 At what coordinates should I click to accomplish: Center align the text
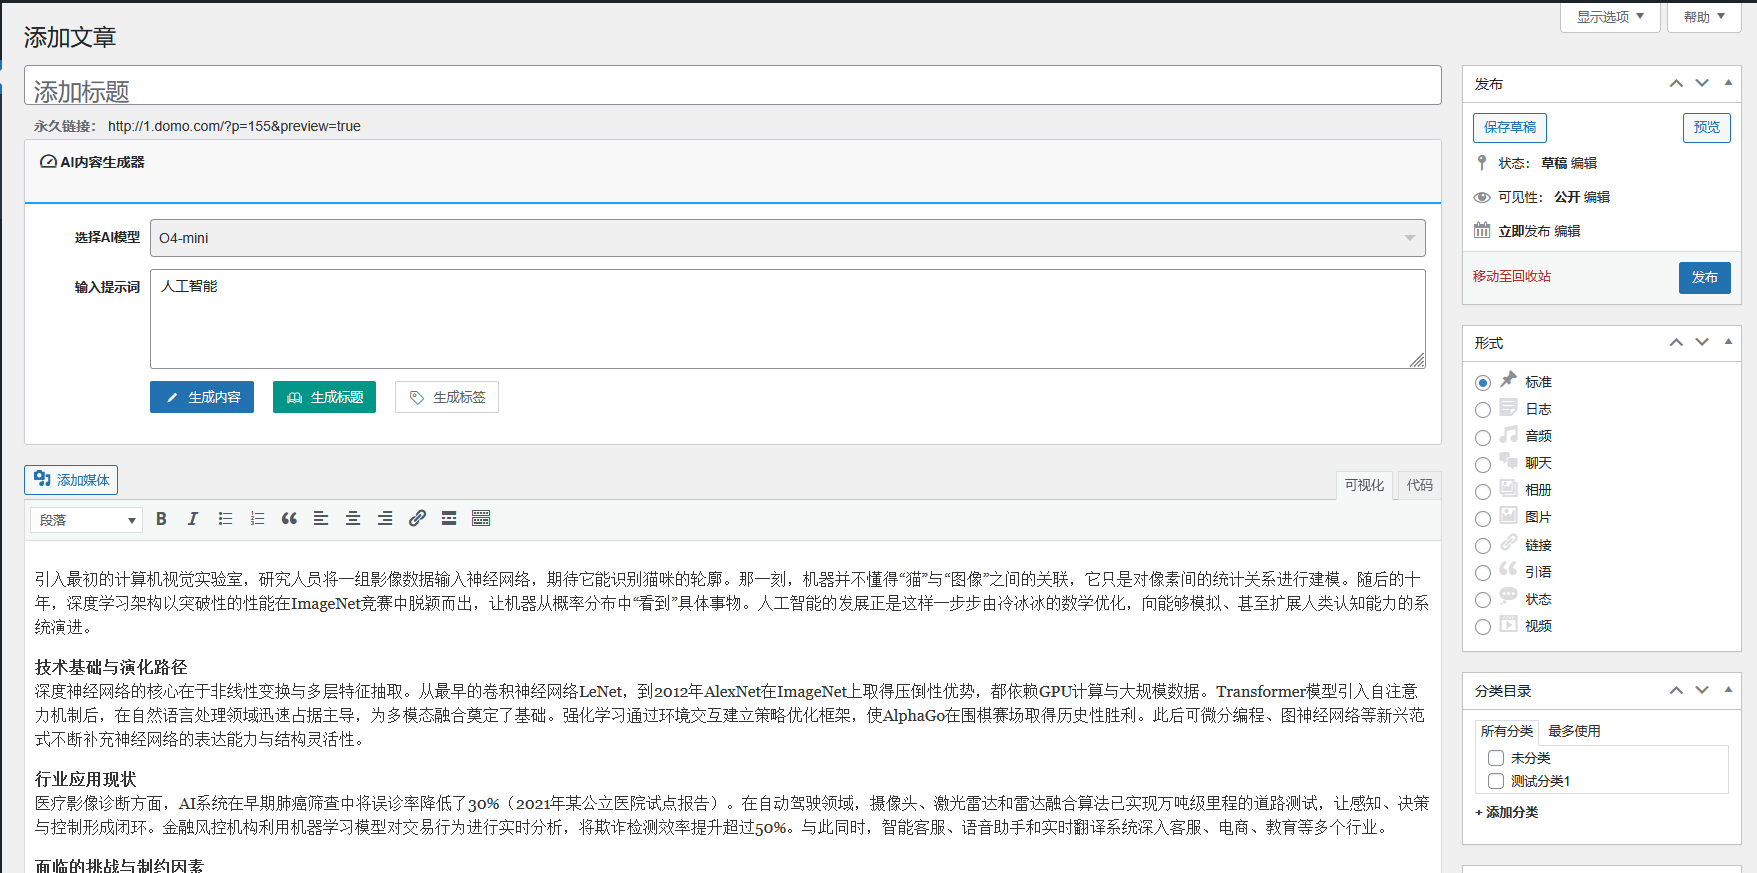353,518
